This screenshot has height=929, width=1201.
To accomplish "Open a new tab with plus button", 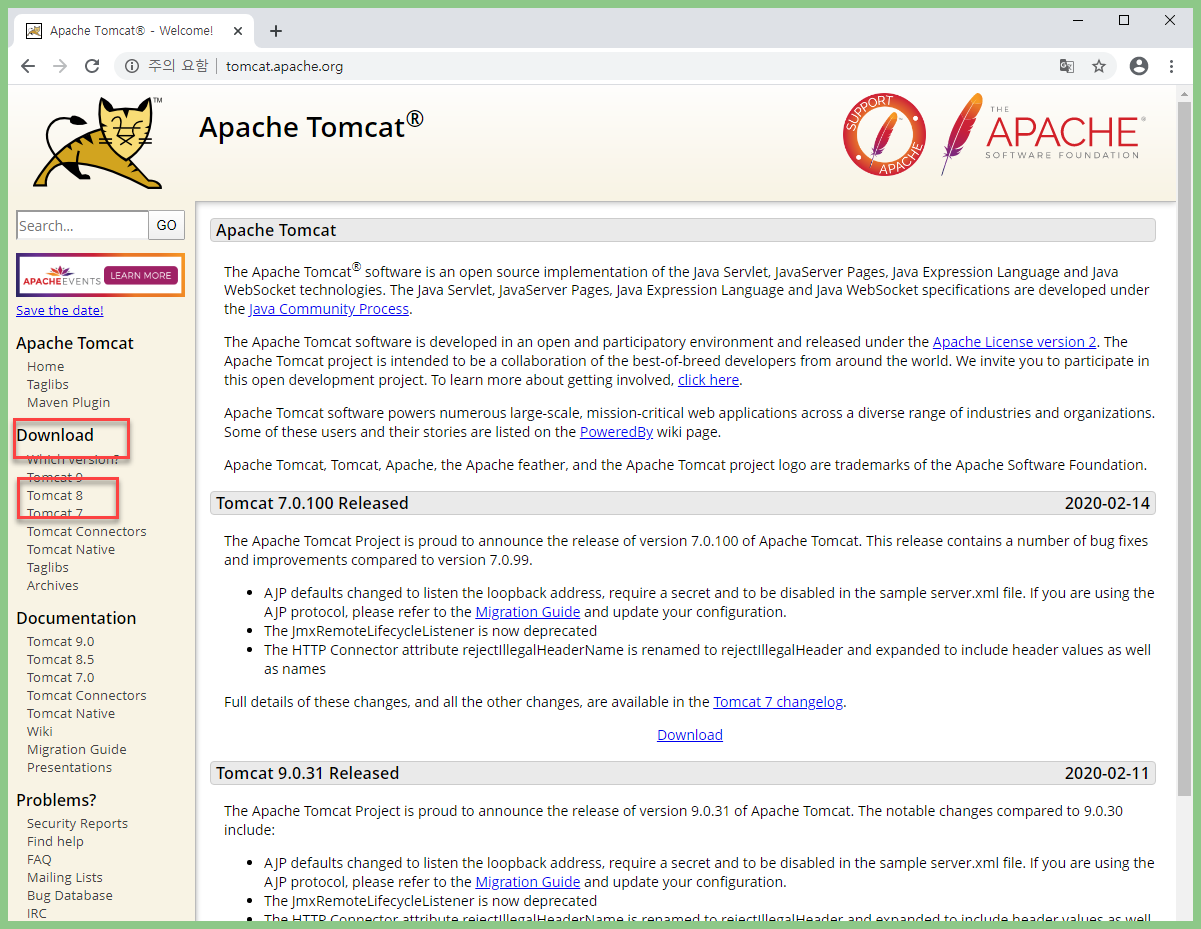I will pyautogui.click(x=276, y=31).
